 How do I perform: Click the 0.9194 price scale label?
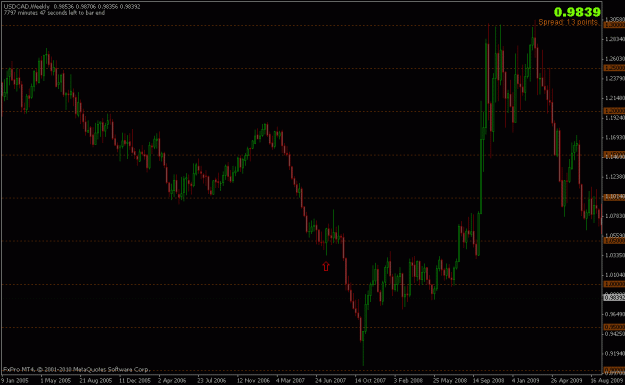tap(615, 353)
